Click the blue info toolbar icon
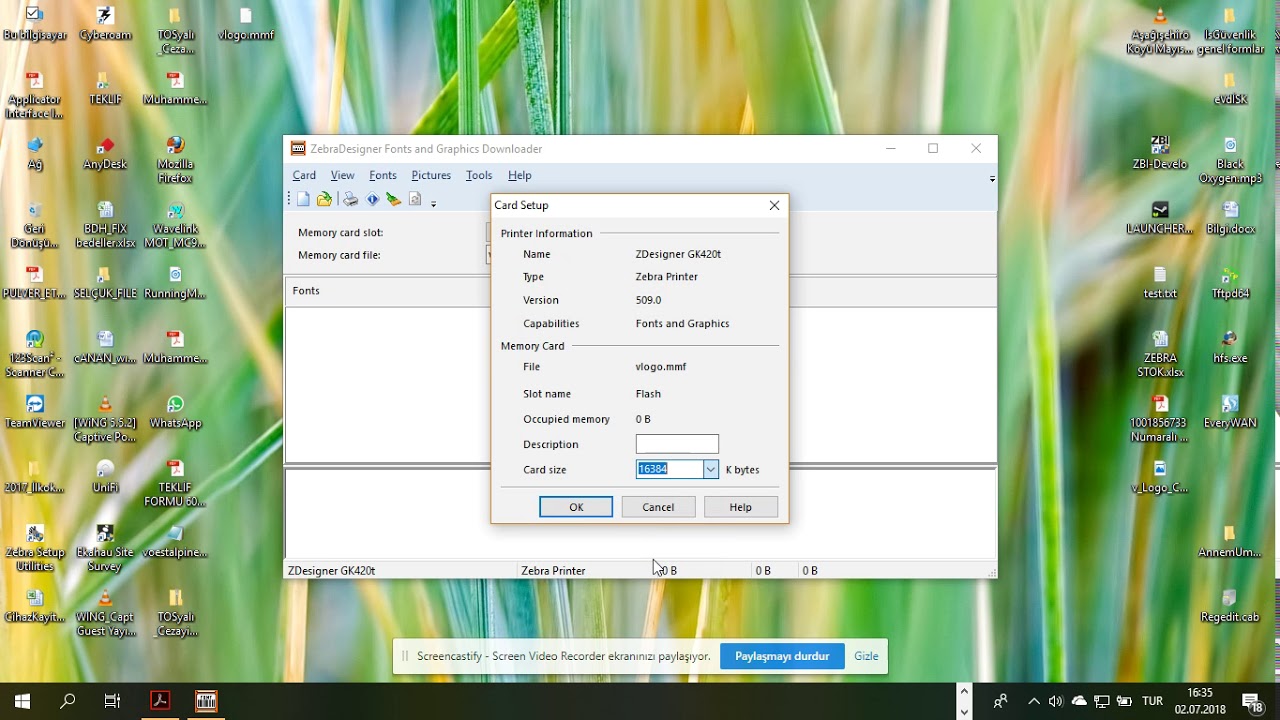The height and width of the screenshot is (720, 1280). pyautogui.click(x=372, y=200)
